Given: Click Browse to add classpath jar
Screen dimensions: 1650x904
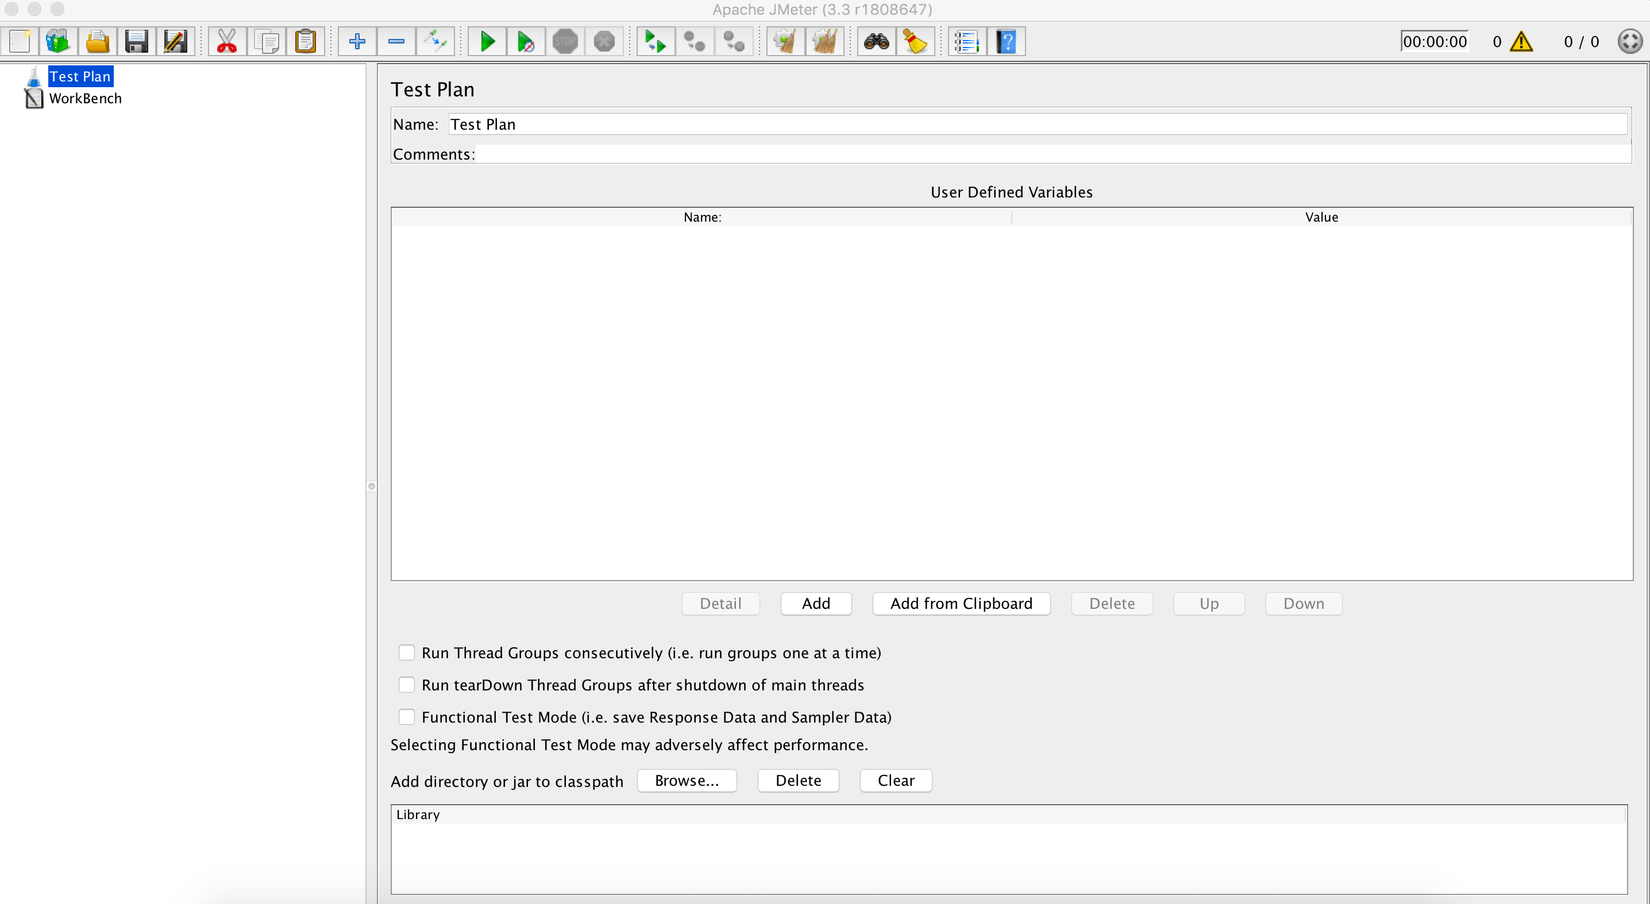Looking at the screenshot, I should 687,780.
